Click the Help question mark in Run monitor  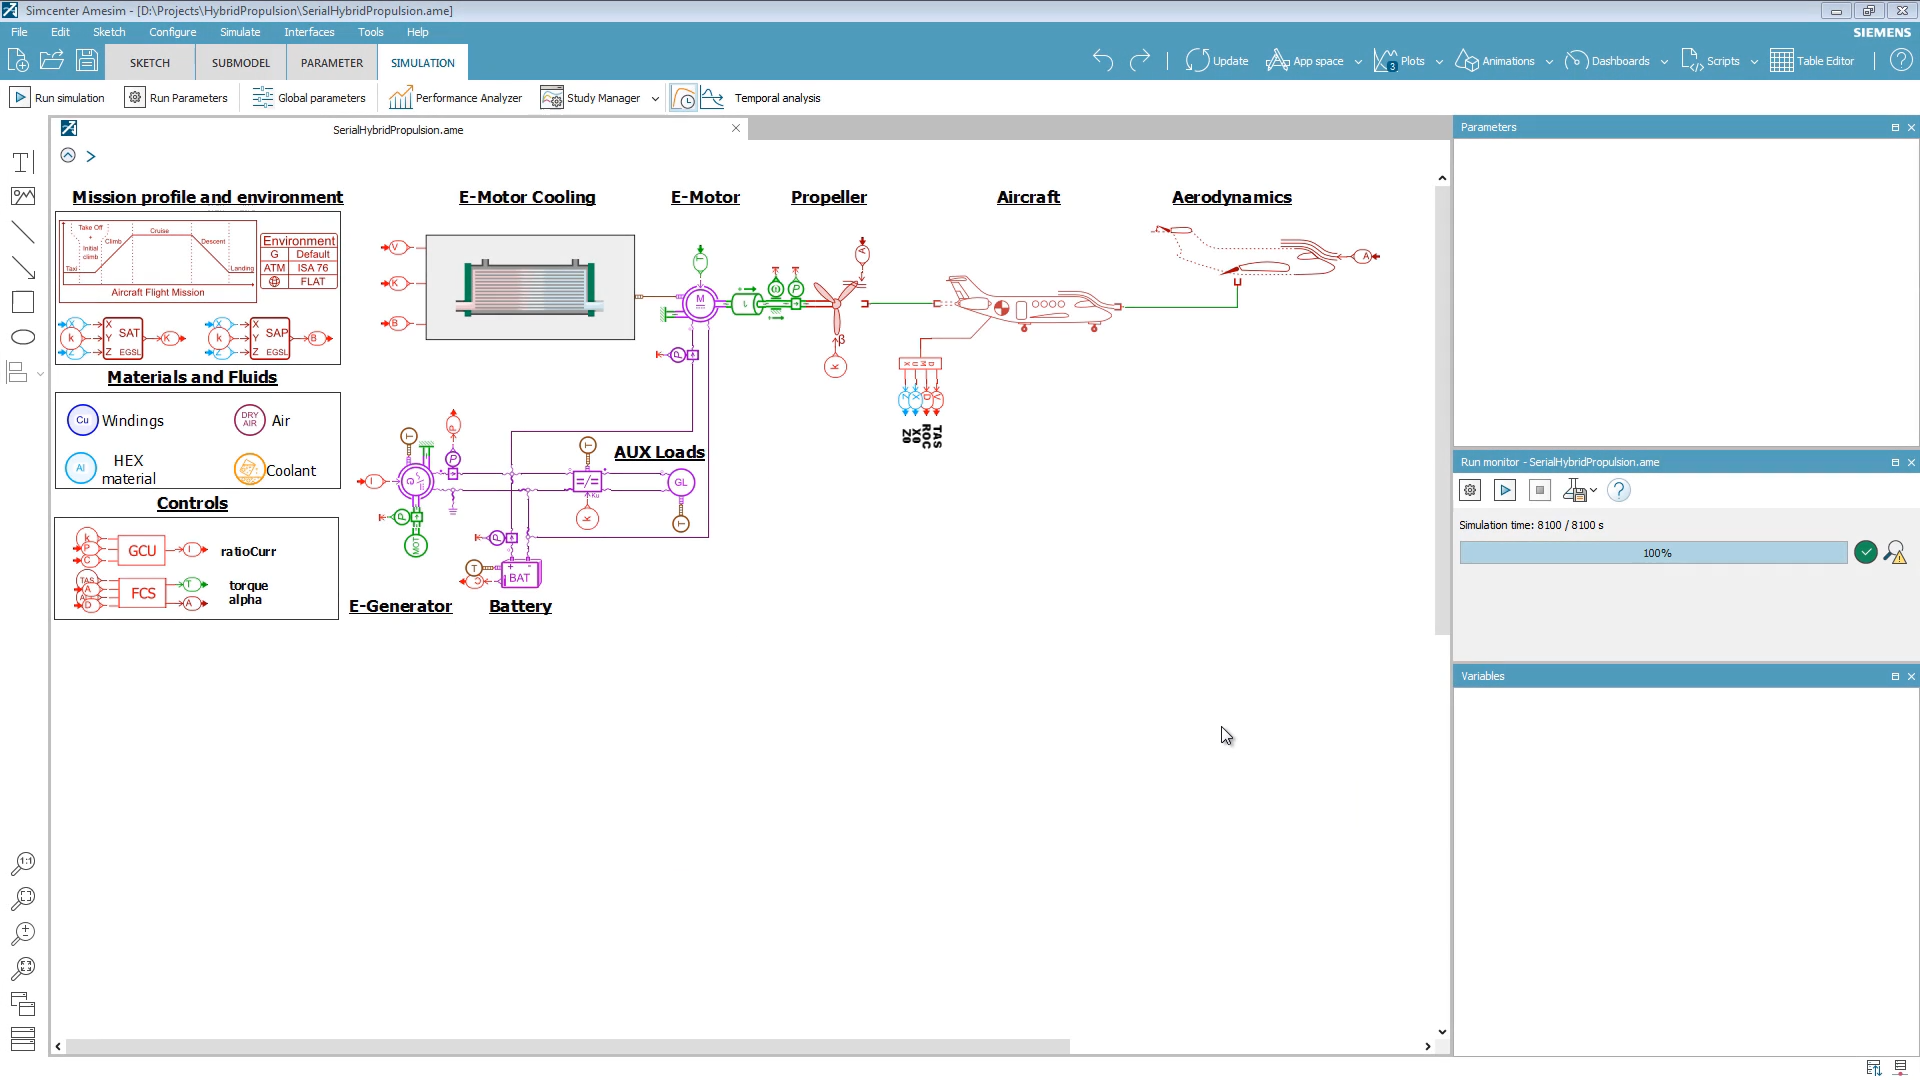pos(1619,490)
